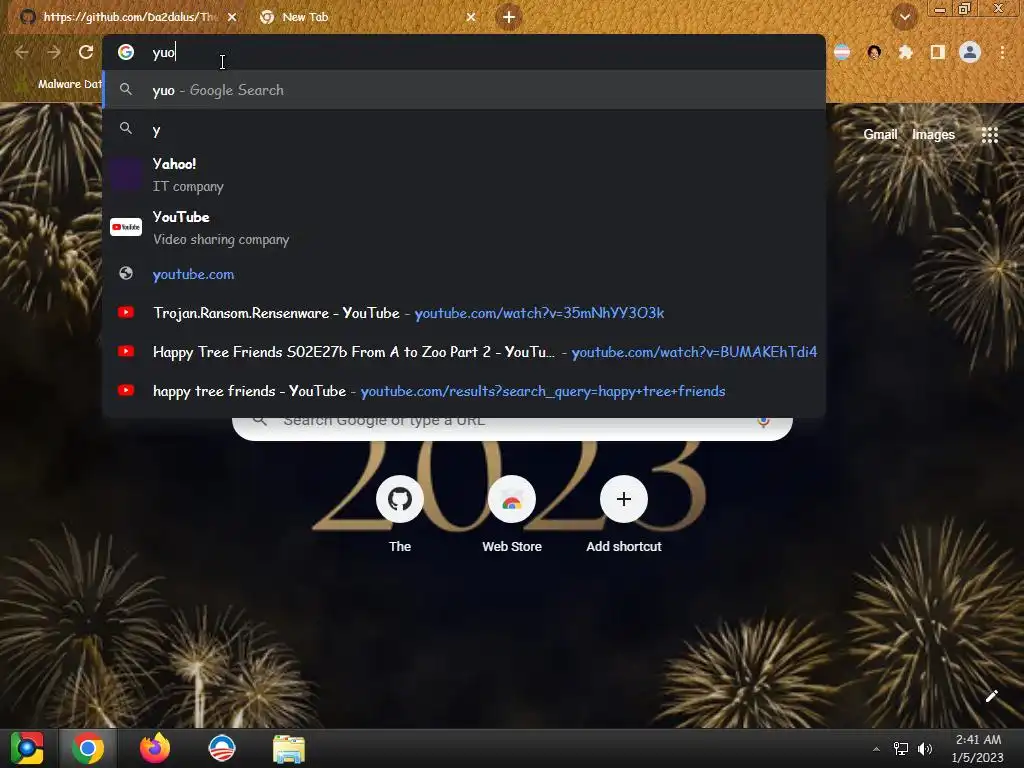Click the Google G icon in omnibox

(125, 52)
